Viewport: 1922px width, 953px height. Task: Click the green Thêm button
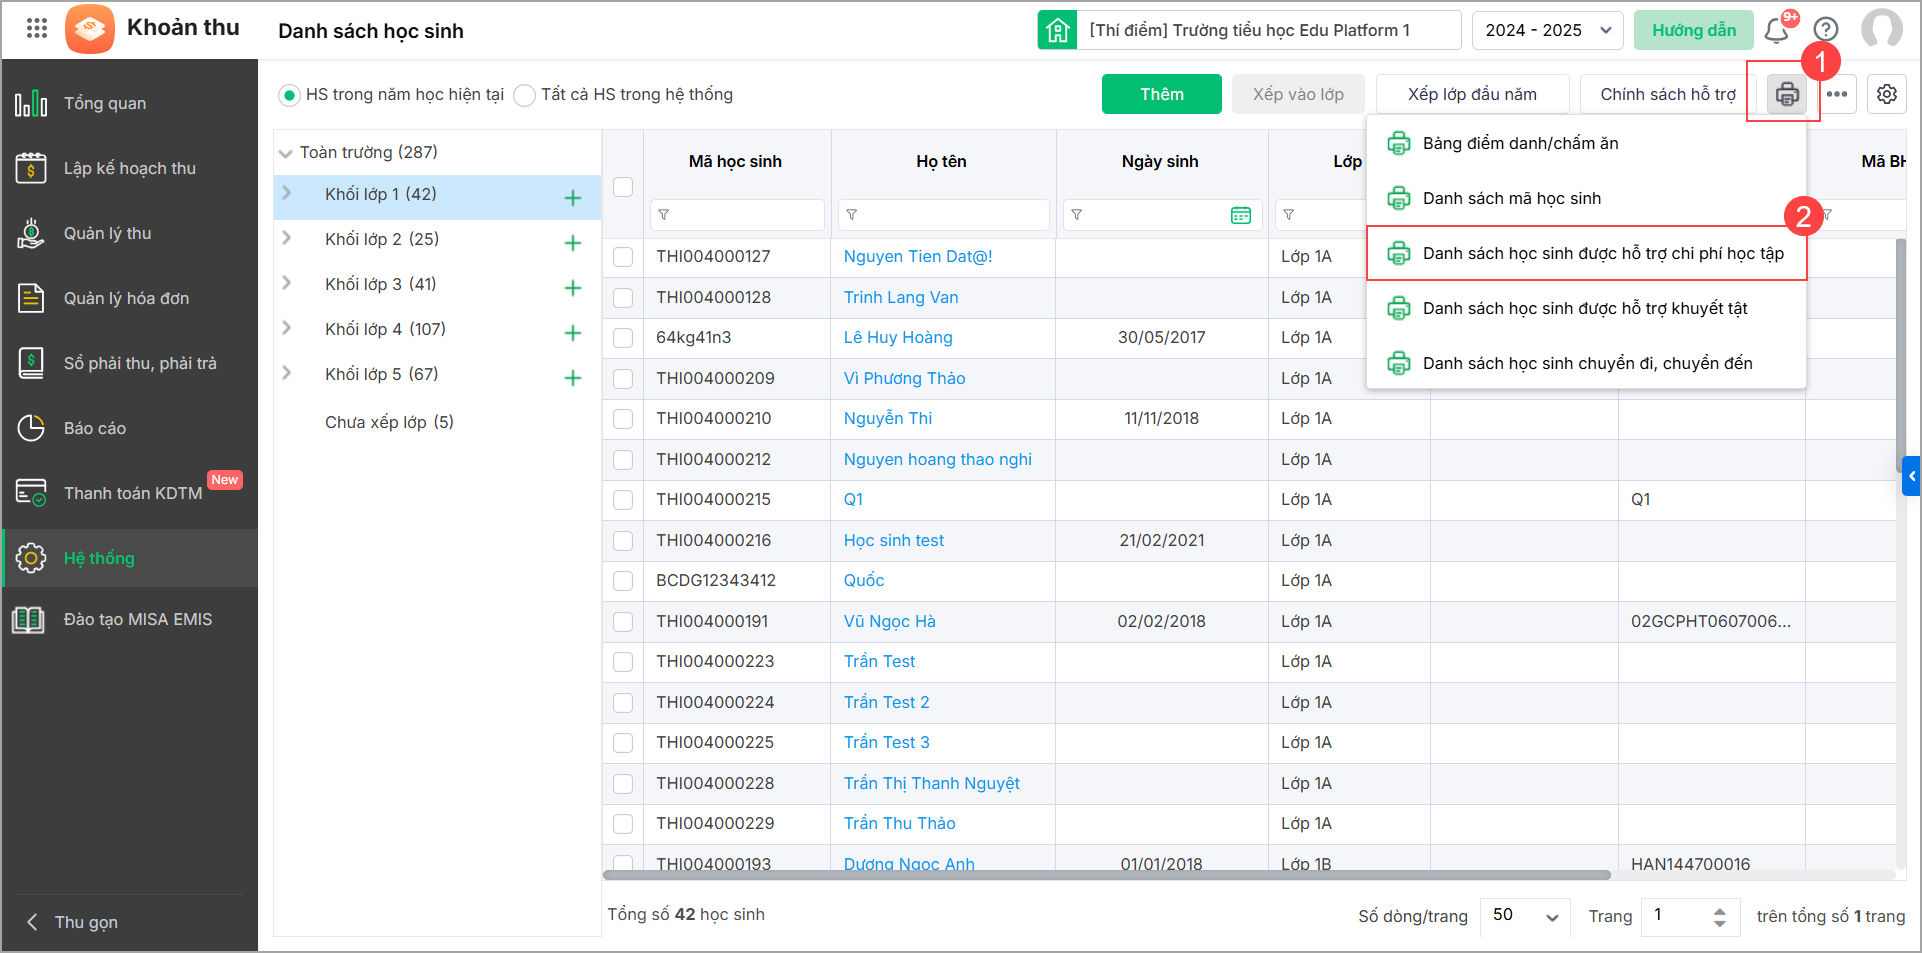point(1161,94)
